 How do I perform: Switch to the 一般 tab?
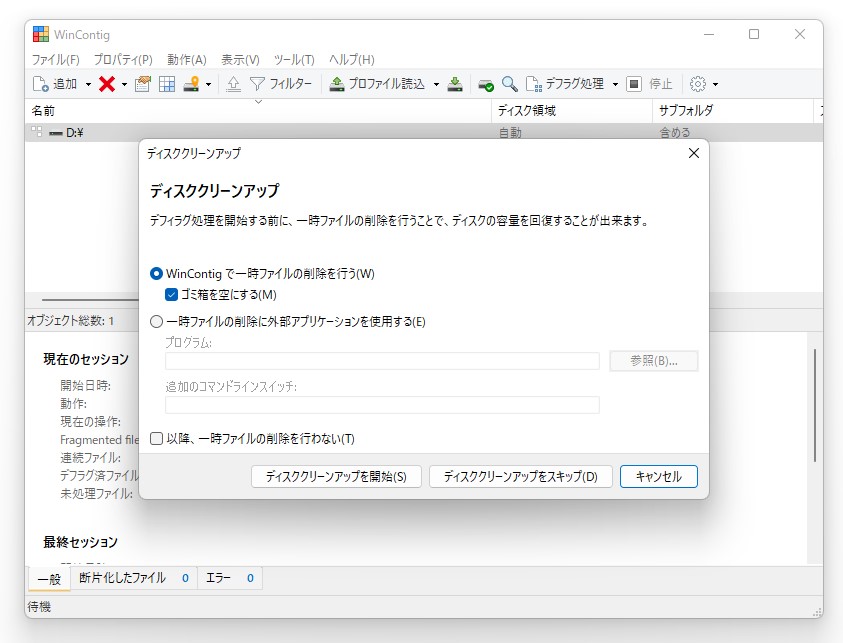49,578
